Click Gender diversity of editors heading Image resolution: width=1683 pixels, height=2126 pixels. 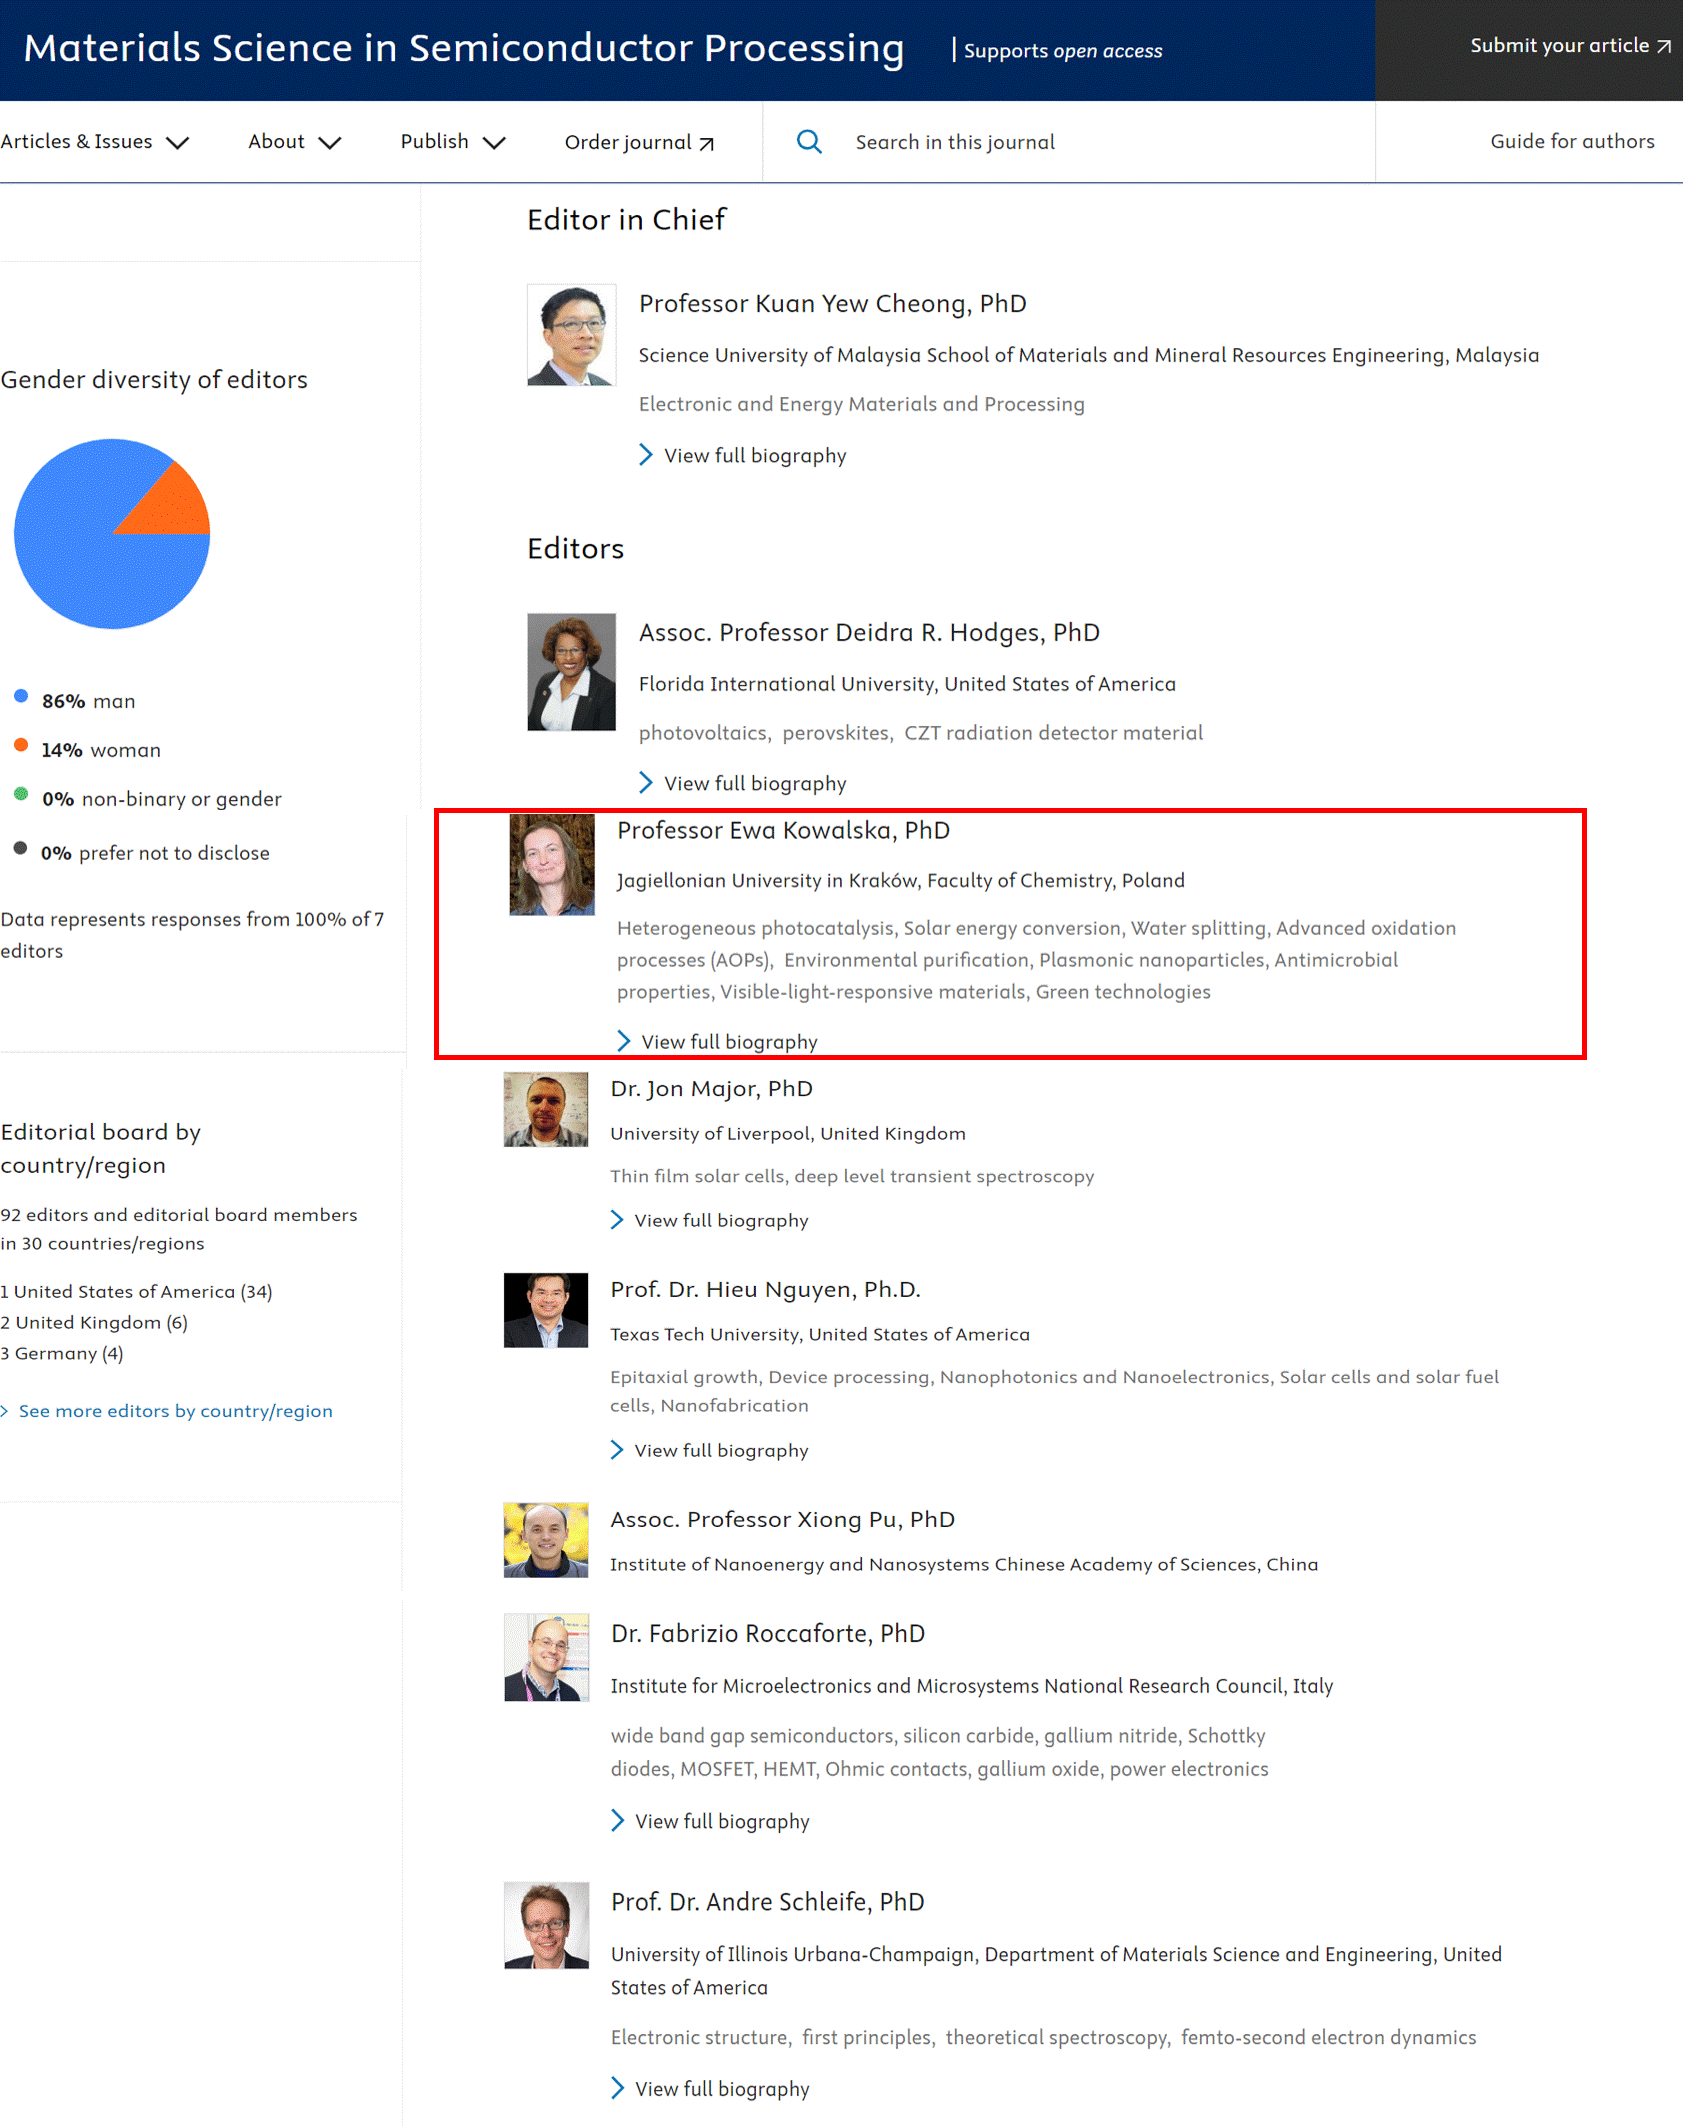tap(154, 380)
